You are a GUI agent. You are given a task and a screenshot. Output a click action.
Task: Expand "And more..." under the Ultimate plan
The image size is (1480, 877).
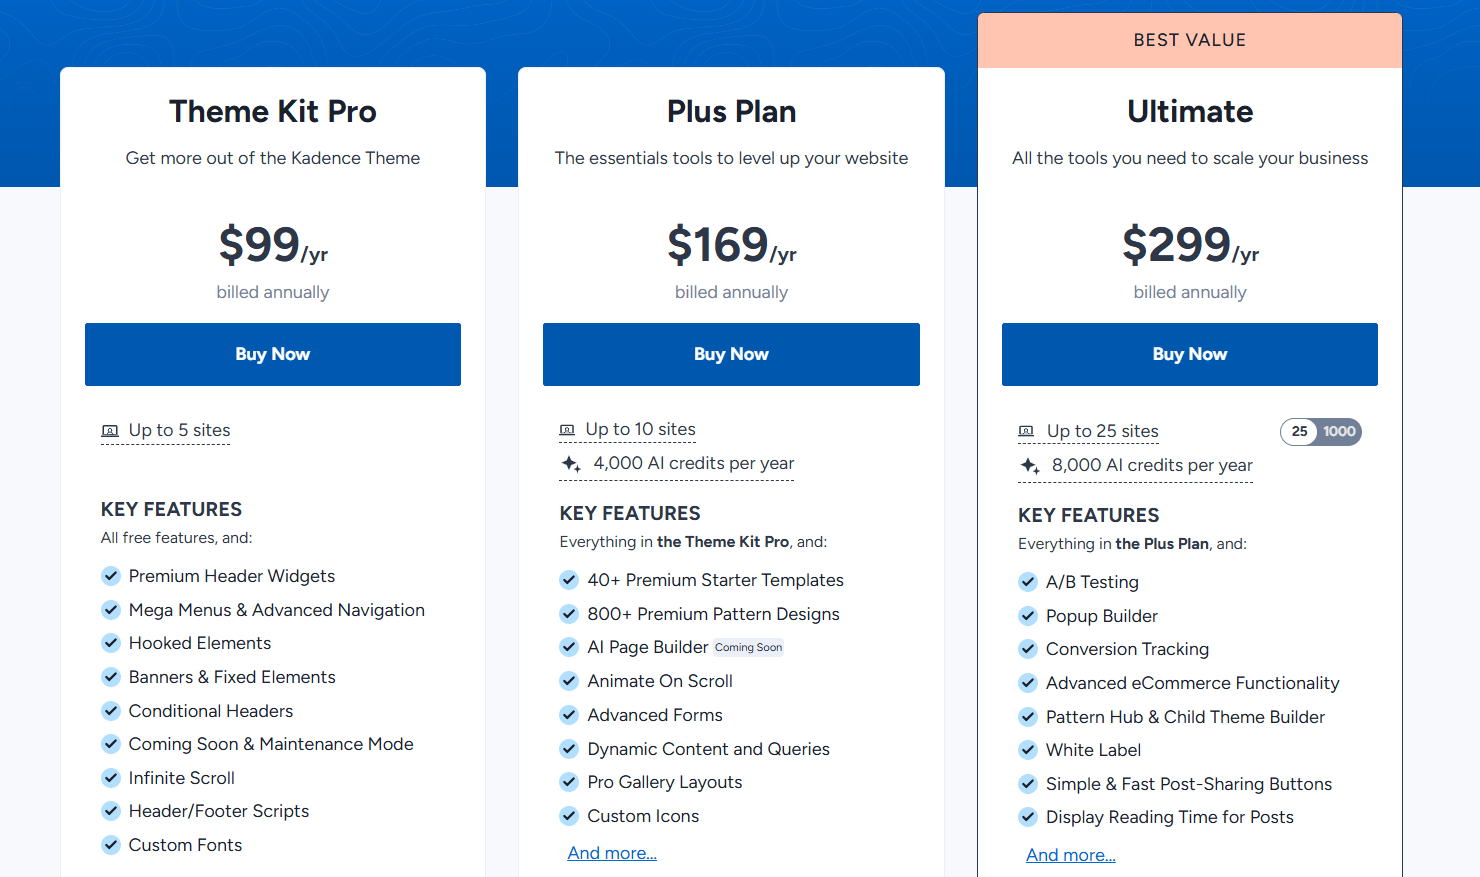[x=1070, y=854]
